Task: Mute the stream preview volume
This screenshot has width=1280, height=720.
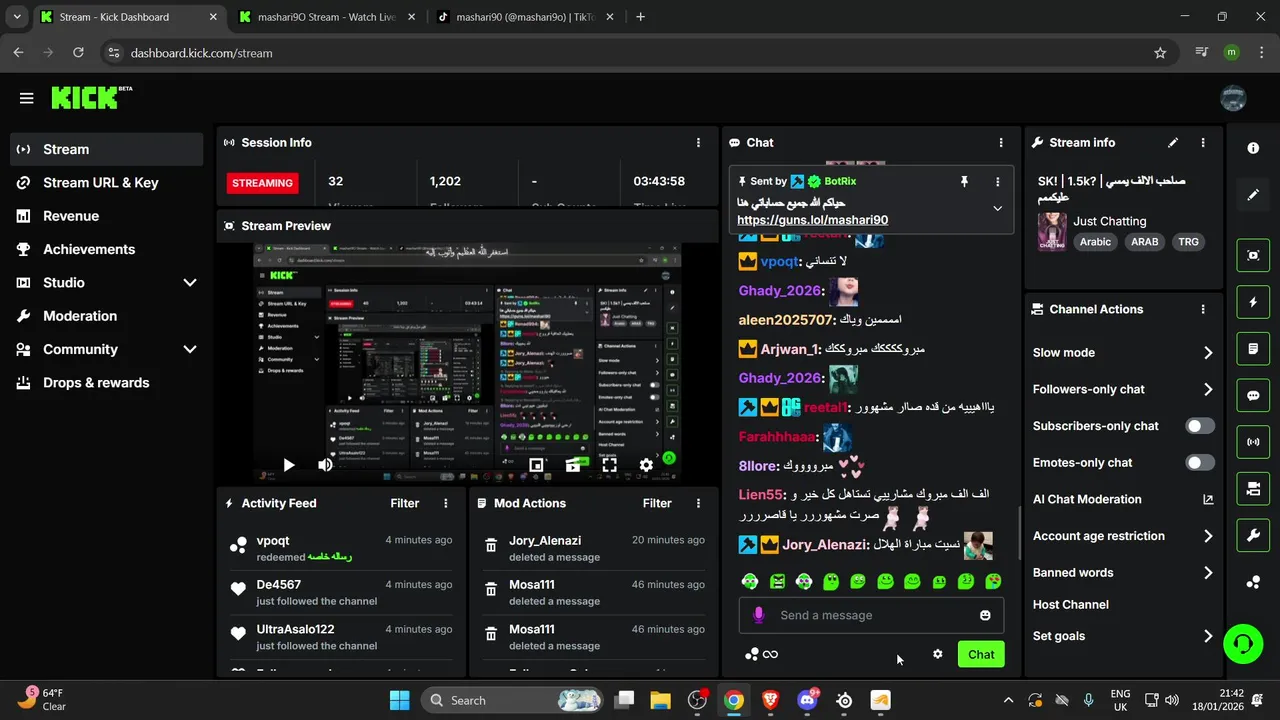Action: (325, 465)
